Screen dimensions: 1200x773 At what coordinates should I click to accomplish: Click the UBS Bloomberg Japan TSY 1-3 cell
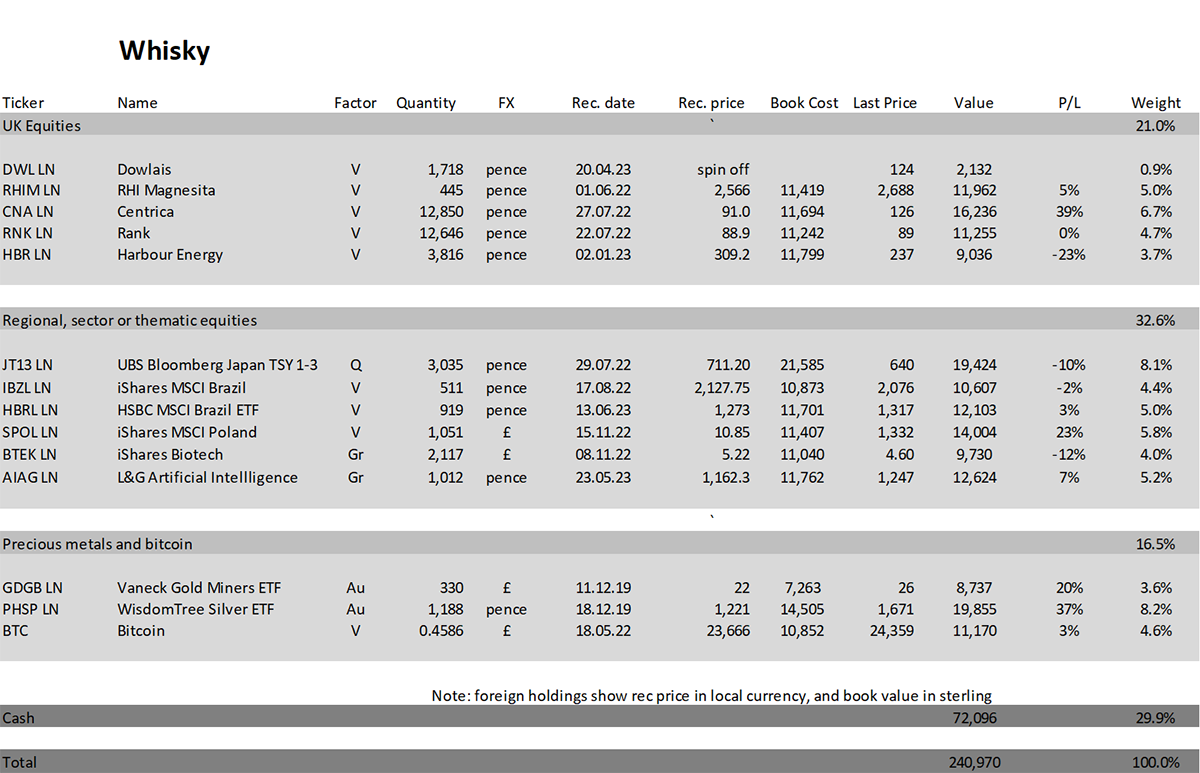[x=217, y=365]
